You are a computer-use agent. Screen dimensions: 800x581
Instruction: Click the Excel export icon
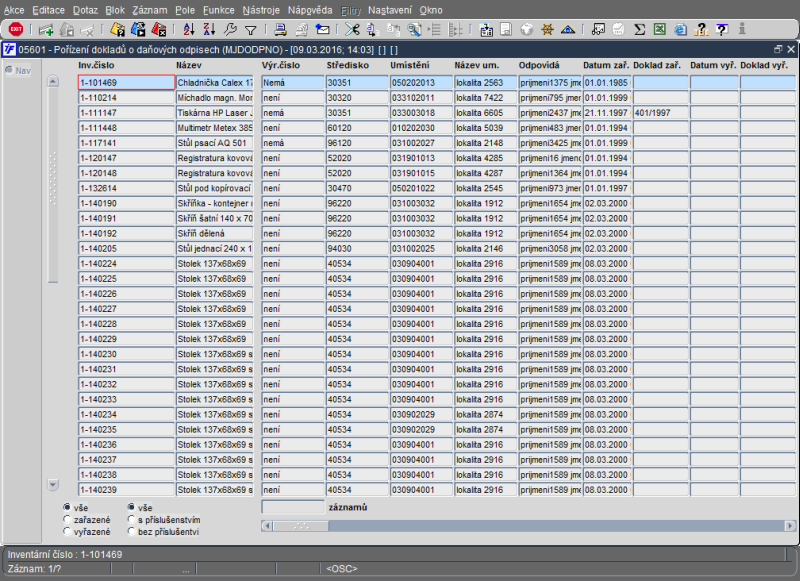[x=660, y=29]
